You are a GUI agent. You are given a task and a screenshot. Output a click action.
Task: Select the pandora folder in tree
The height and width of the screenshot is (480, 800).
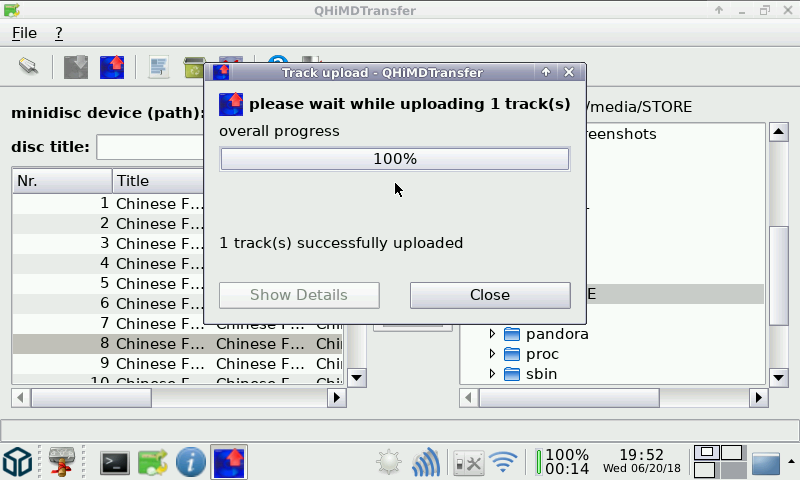(x=557, y=334)
